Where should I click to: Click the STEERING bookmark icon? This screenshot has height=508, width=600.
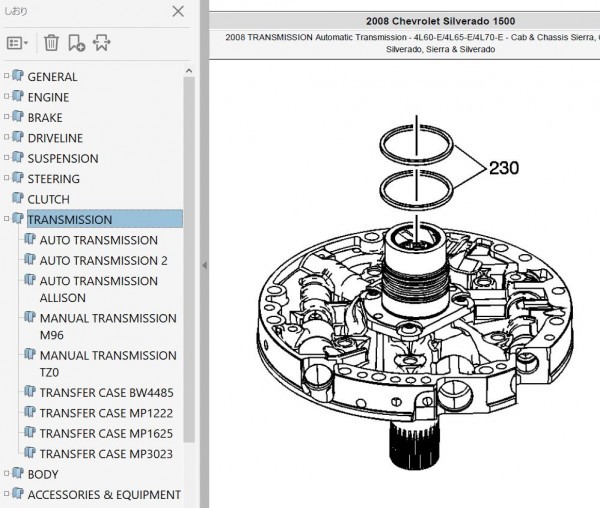[x=18, y=177]
